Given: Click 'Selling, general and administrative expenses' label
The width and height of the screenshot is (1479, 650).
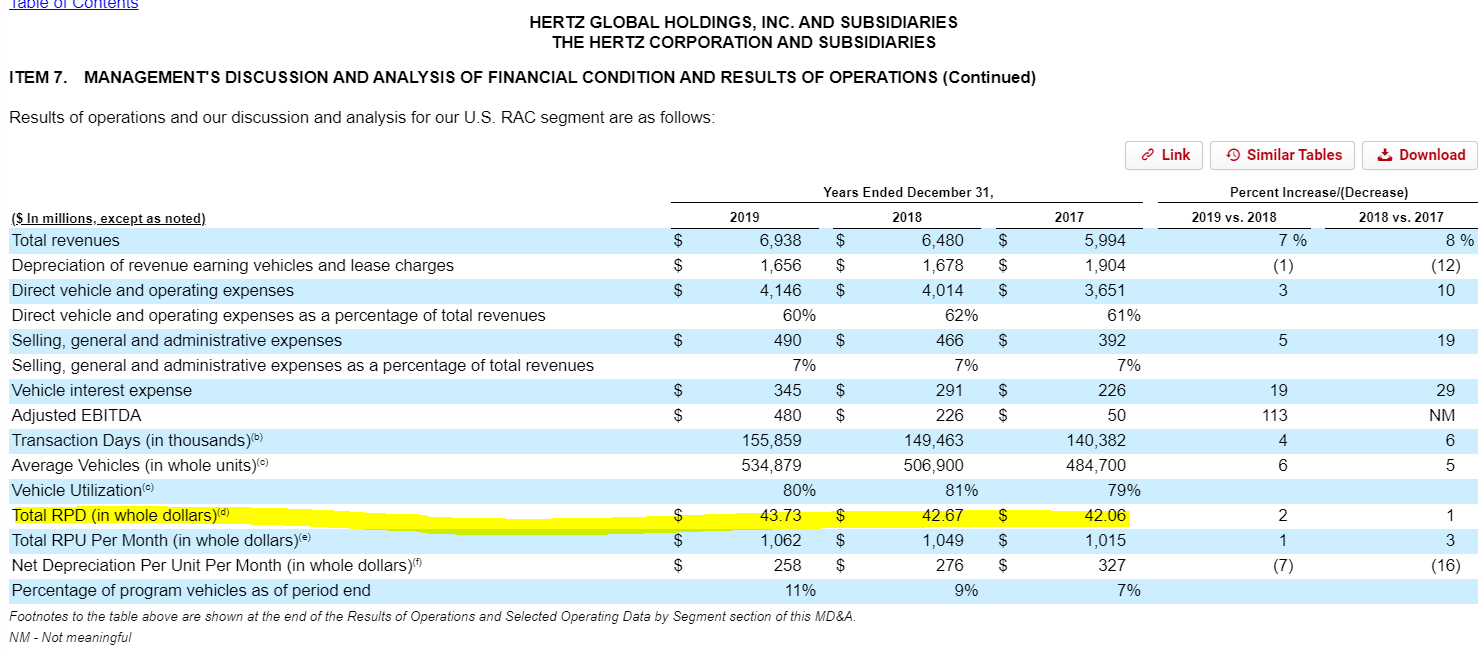Looking at the screenshot, I should [x=176, y=340].
